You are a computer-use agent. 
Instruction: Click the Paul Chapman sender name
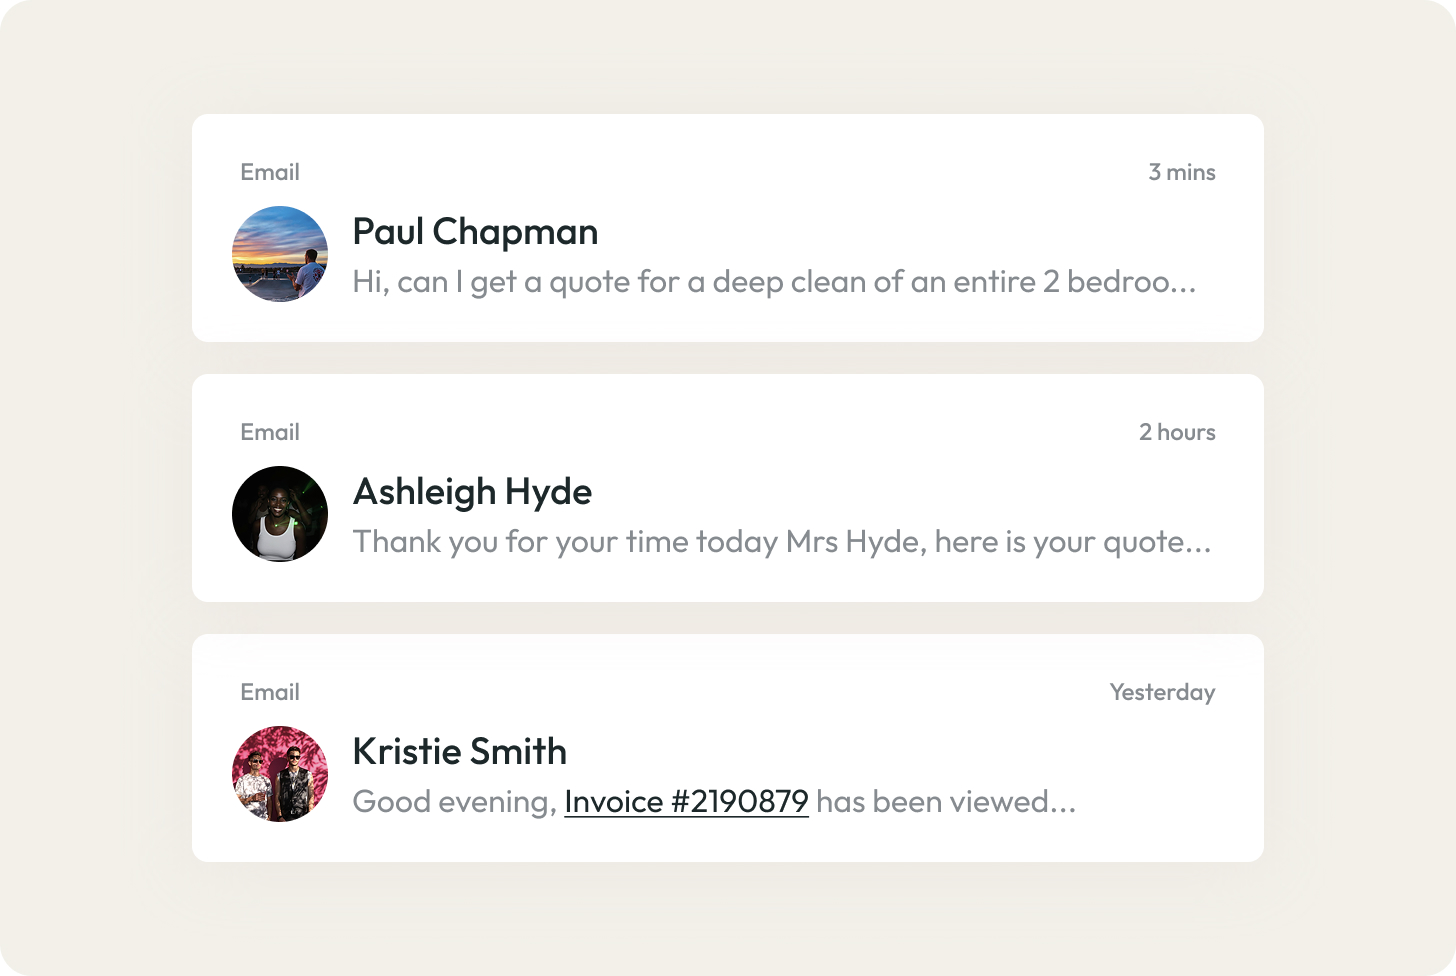pyautogui.click(x=474, y=232)
